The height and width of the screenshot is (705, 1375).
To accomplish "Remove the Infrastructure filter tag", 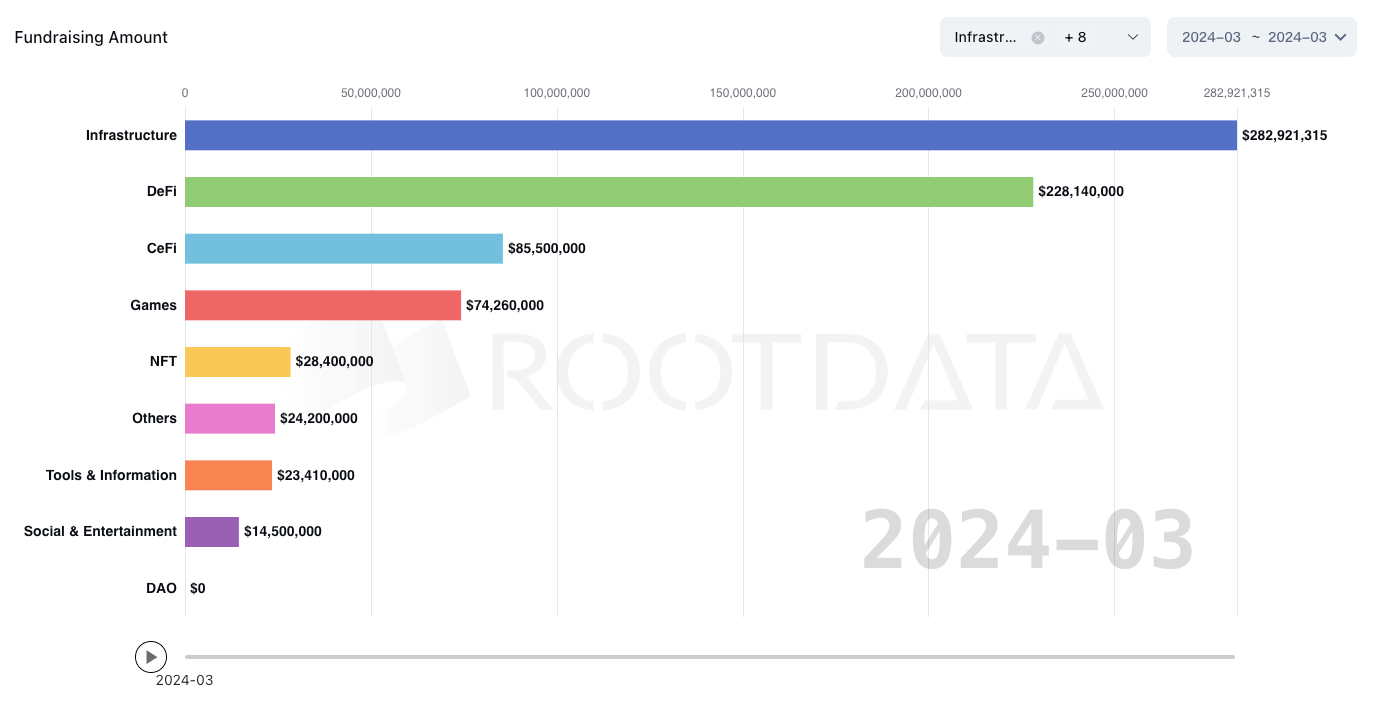I will 1038,37.
